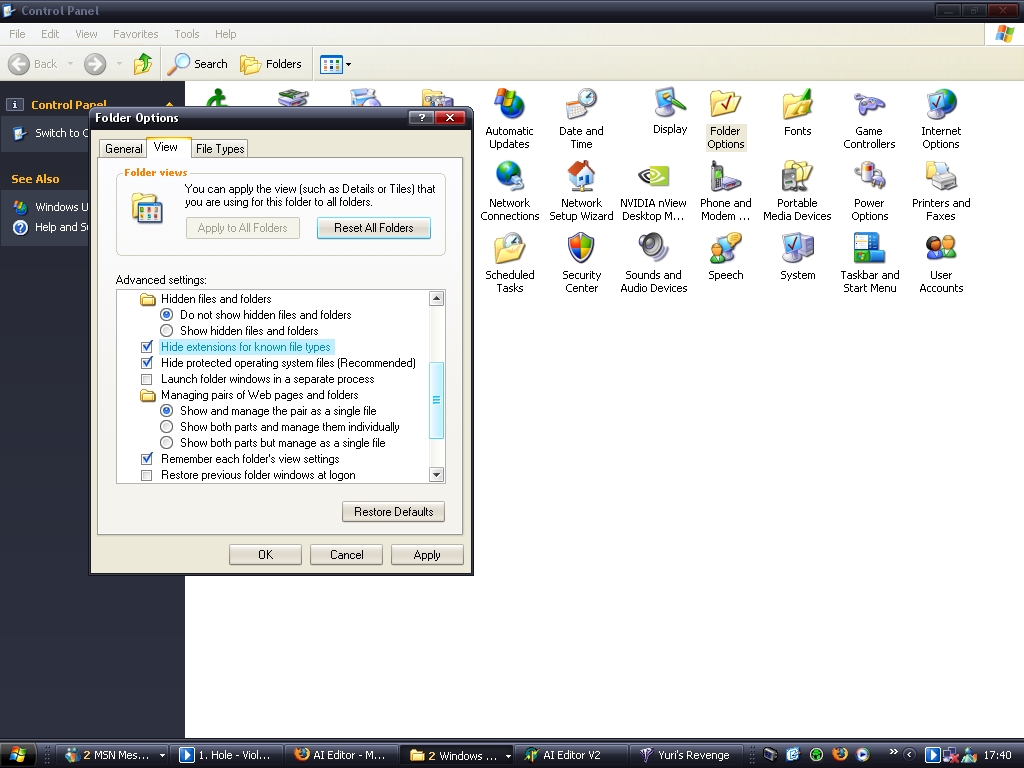
Task: Enable Launch folder windows in separate process
Action: [148, 379]
